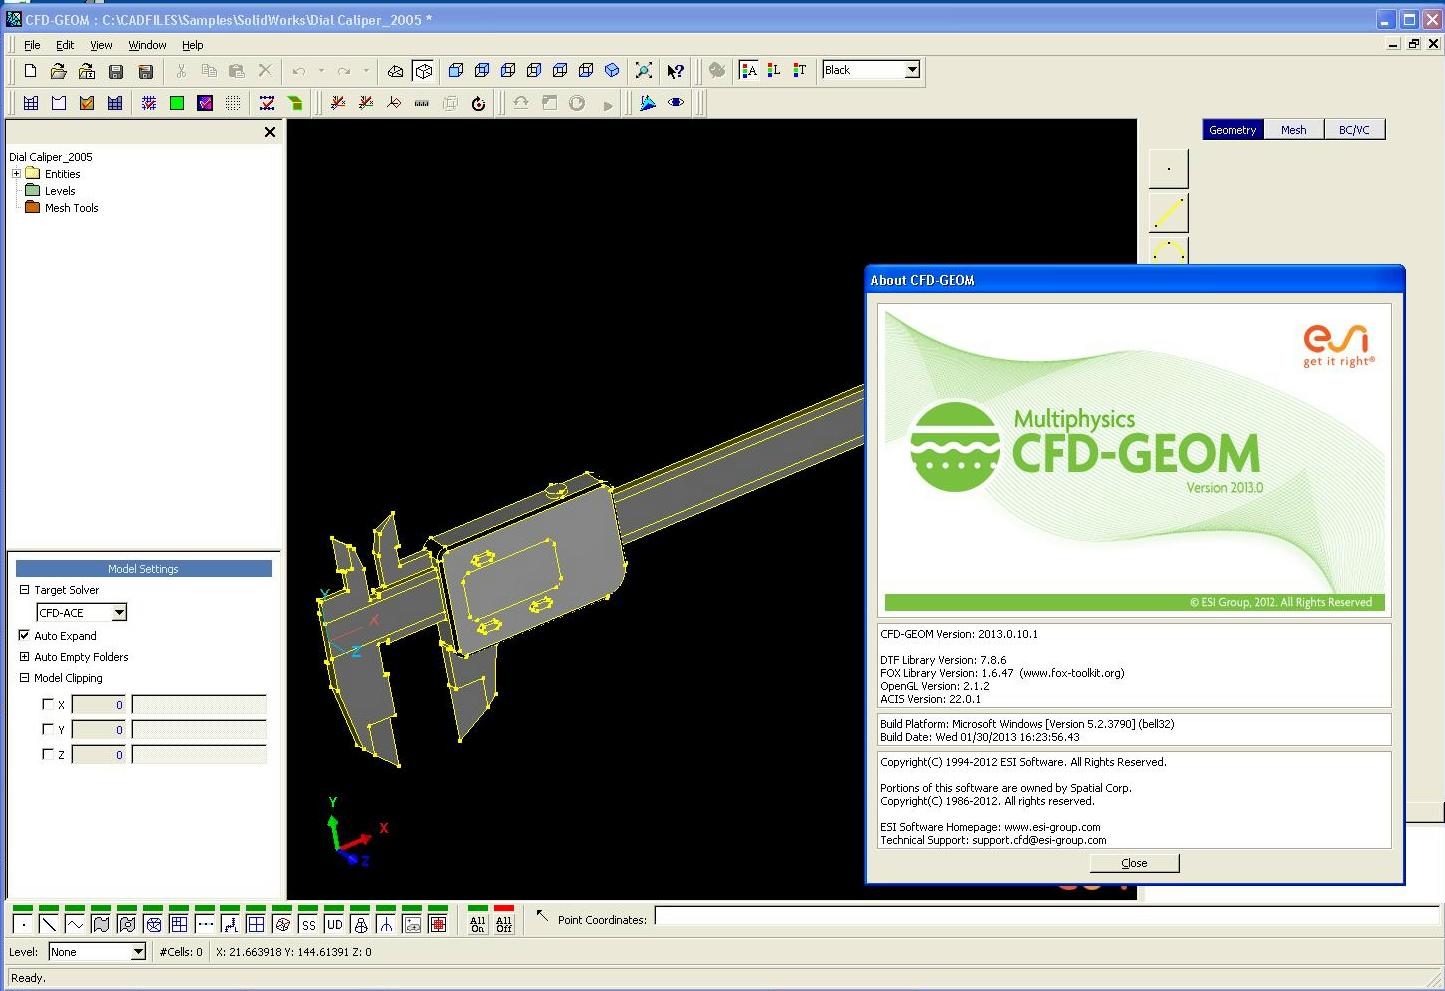Collapse the Model Clipping section
Viewport: 1445px width, 991px height.
pyautogui.click(x=24, y=677)
